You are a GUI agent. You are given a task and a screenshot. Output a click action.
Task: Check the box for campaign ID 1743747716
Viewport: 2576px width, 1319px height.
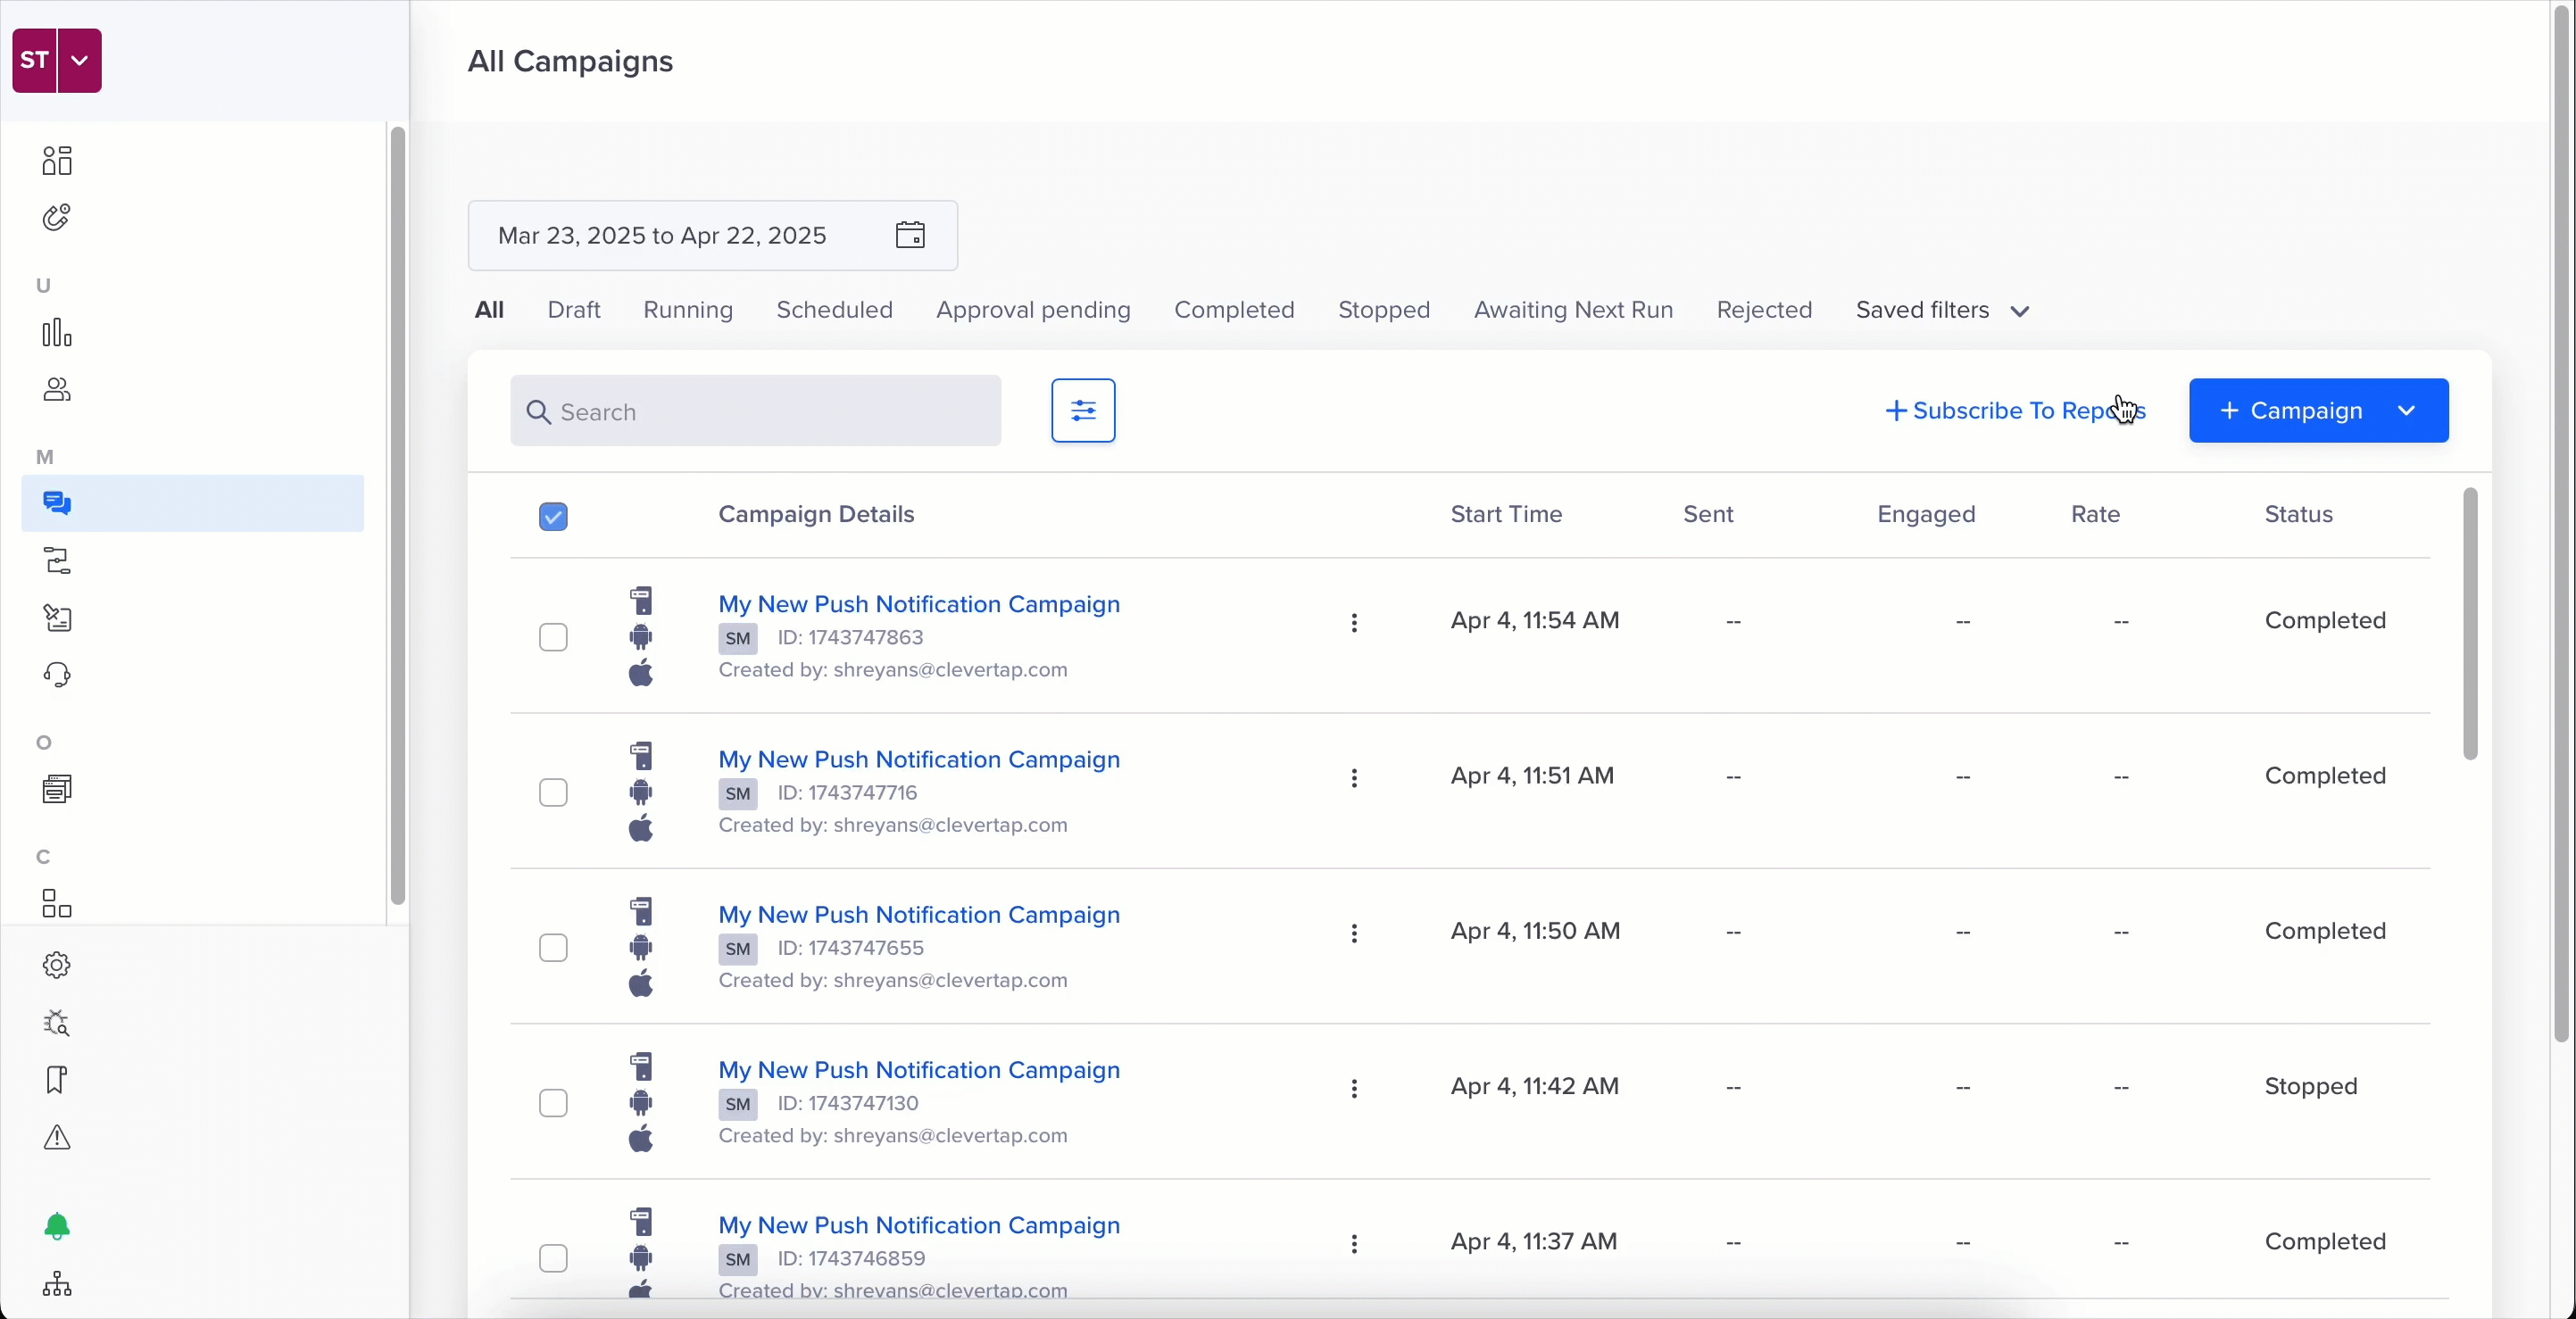553,792
